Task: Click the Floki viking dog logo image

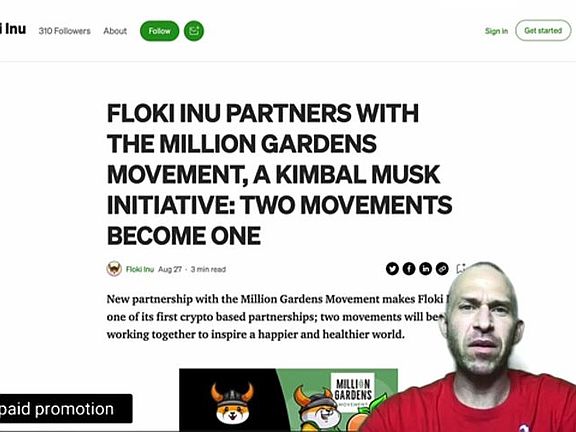Action: [232, 403]
